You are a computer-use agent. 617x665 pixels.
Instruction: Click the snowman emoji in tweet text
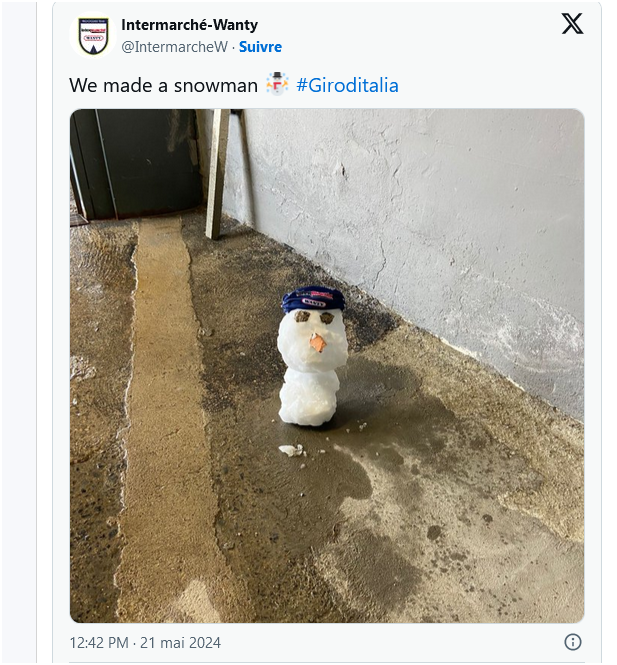pyautogui.click(x=278, y=85)
